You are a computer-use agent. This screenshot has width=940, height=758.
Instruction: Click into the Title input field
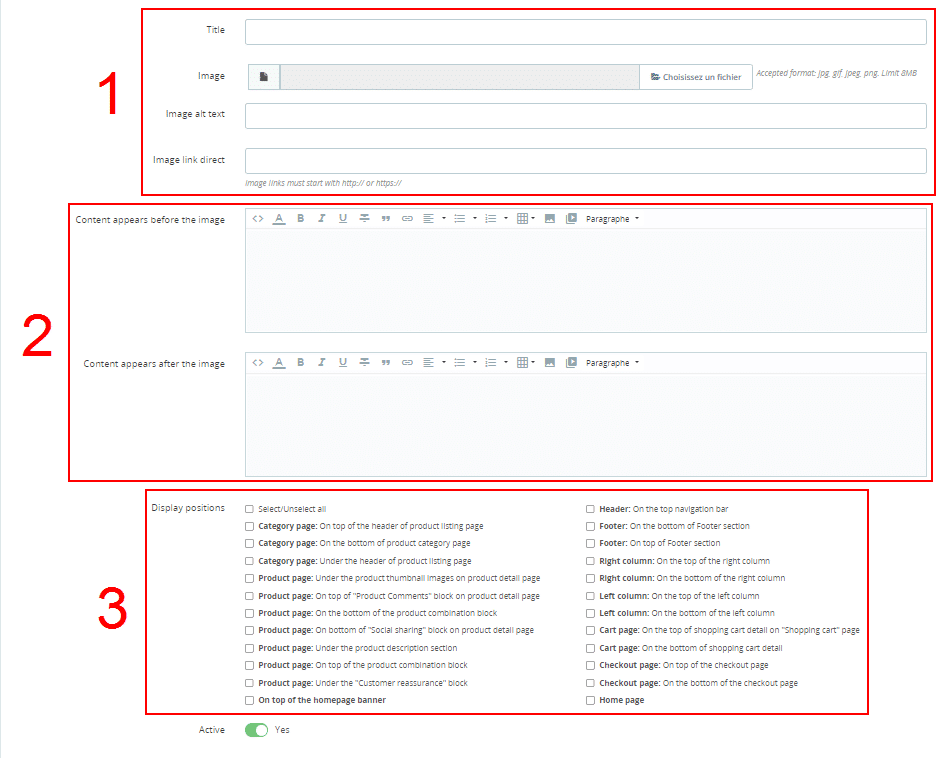585,32
